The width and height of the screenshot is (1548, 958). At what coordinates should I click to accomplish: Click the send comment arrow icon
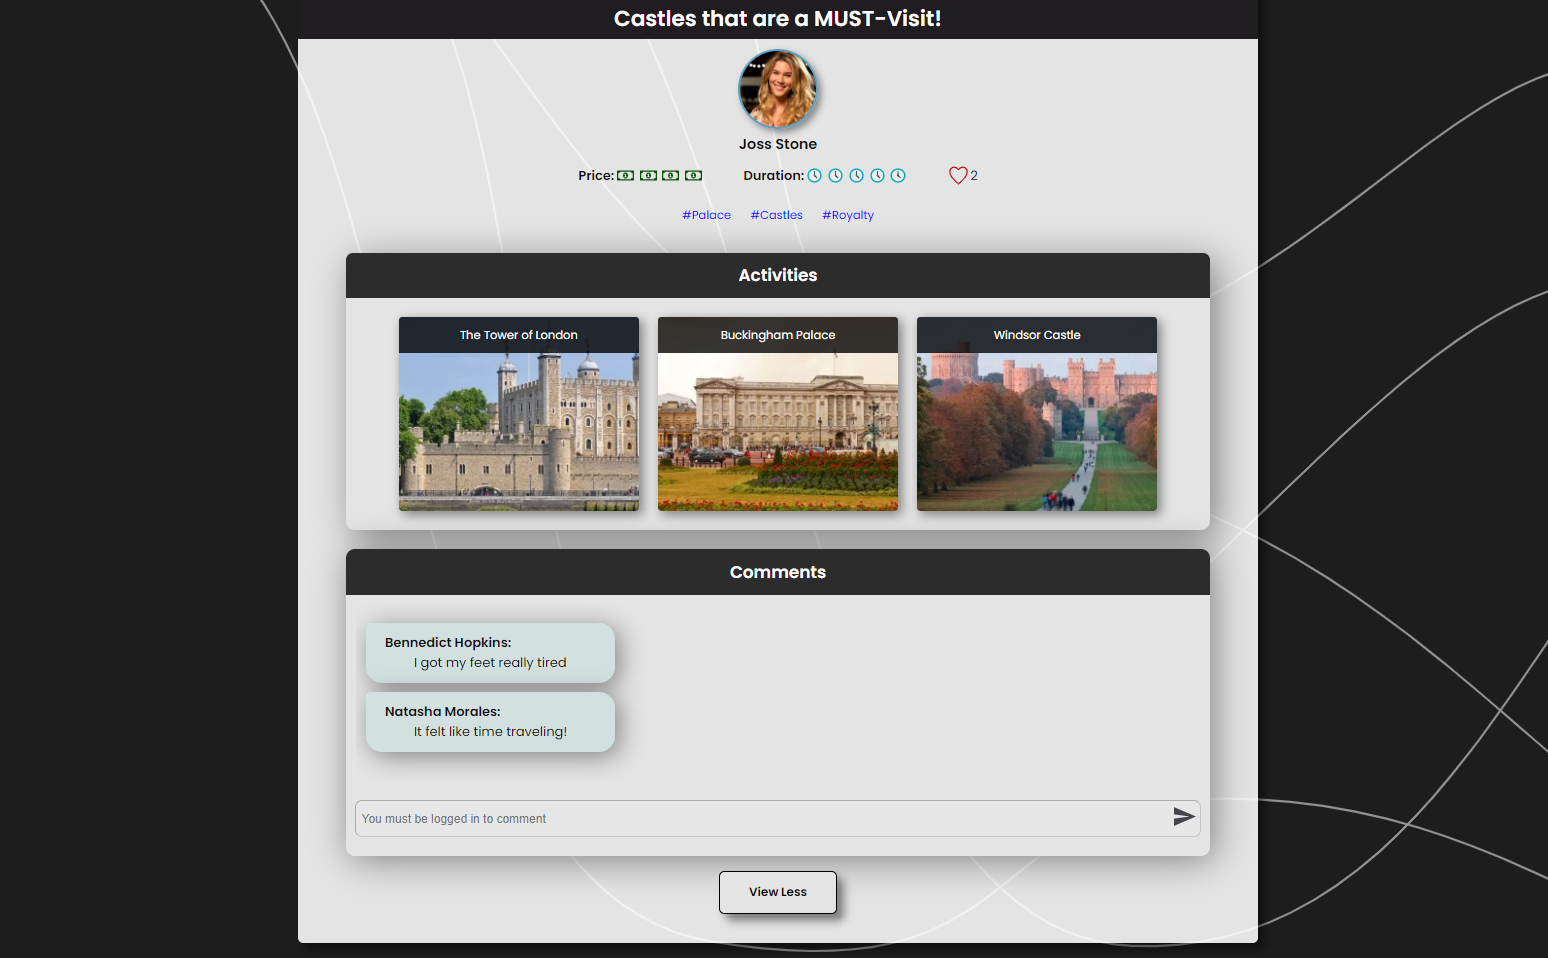point(1184,817)
